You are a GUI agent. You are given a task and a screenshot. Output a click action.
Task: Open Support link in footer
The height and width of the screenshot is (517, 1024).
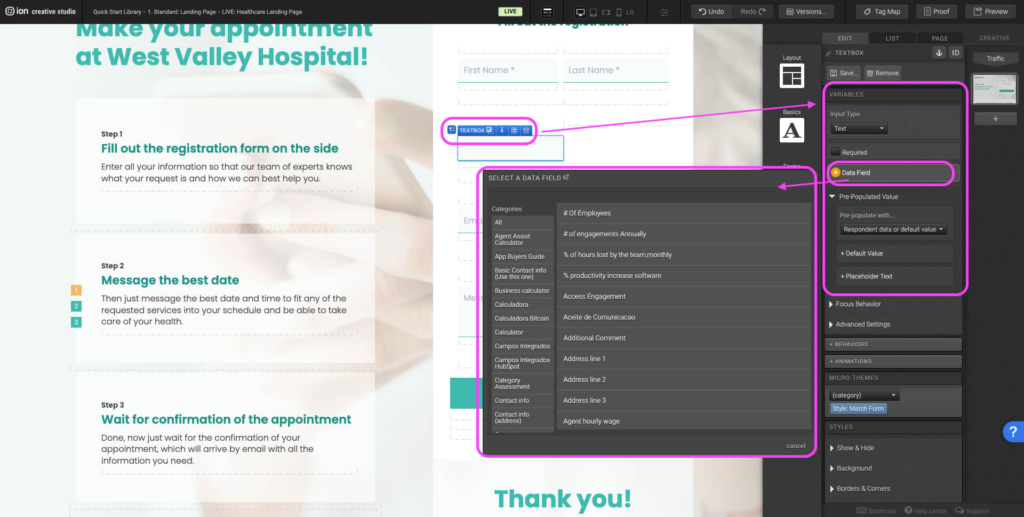click(972, 510)
